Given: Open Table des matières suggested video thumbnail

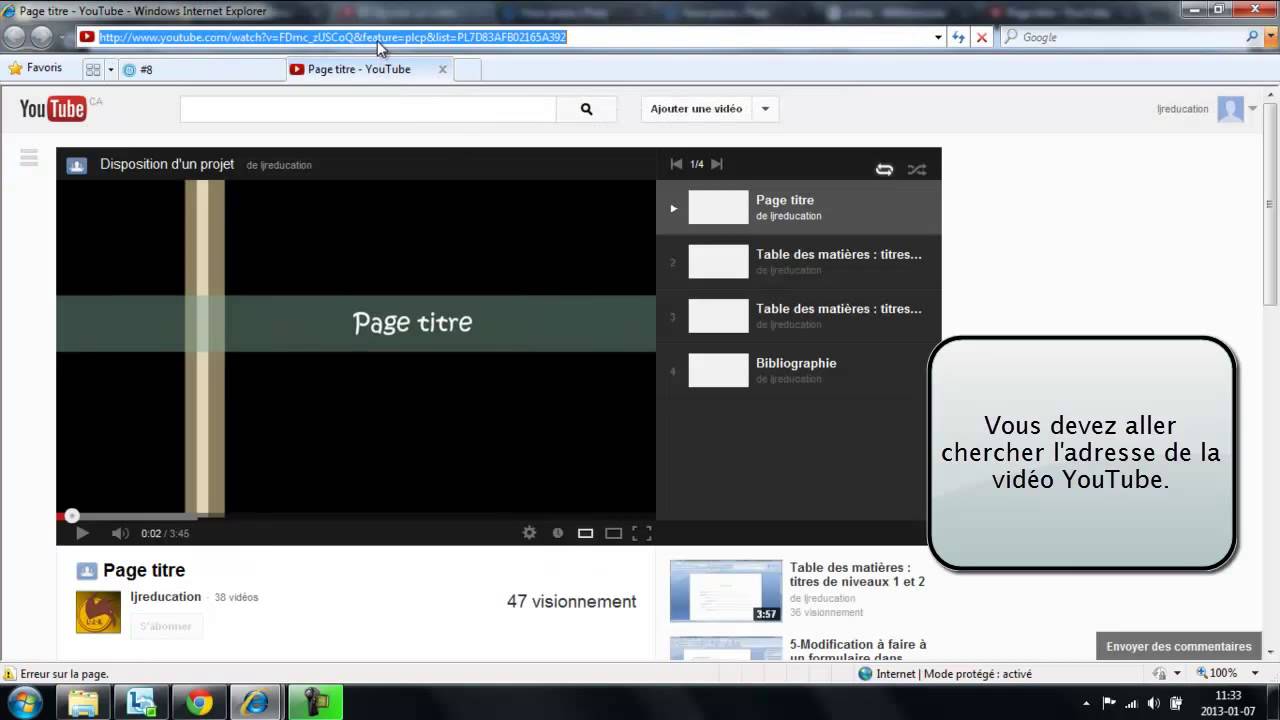Looking at the screenshot, I should point(726,590).
